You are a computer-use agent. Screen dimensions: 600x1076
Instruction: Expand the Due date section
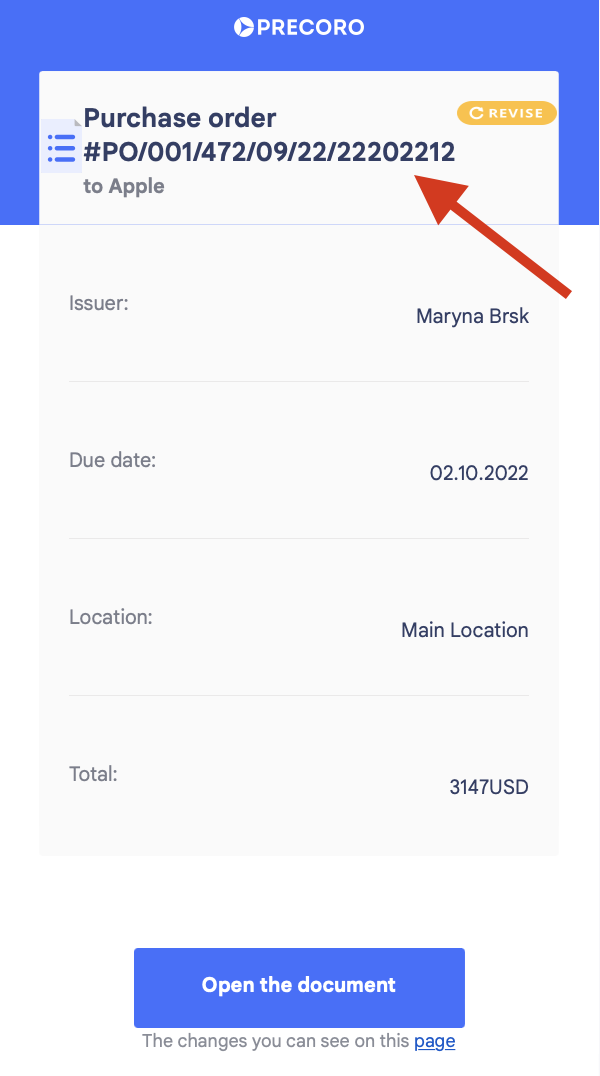299,467
